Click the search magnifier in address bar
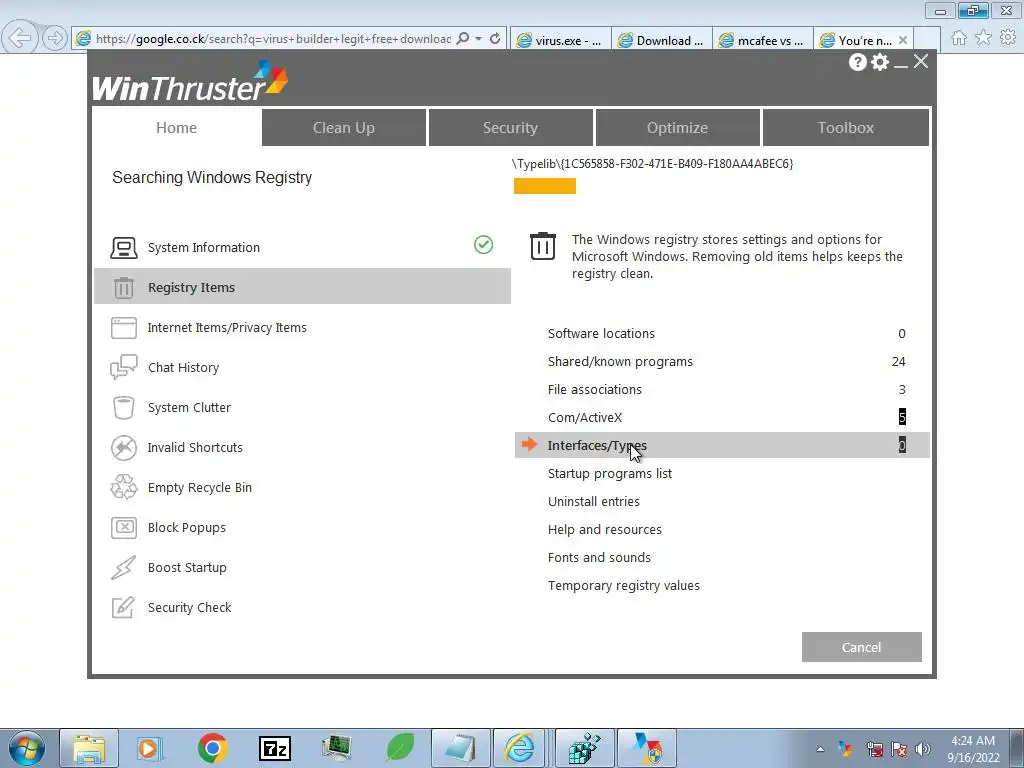Viewport: 1024px width, 768px height. (462, 39)
